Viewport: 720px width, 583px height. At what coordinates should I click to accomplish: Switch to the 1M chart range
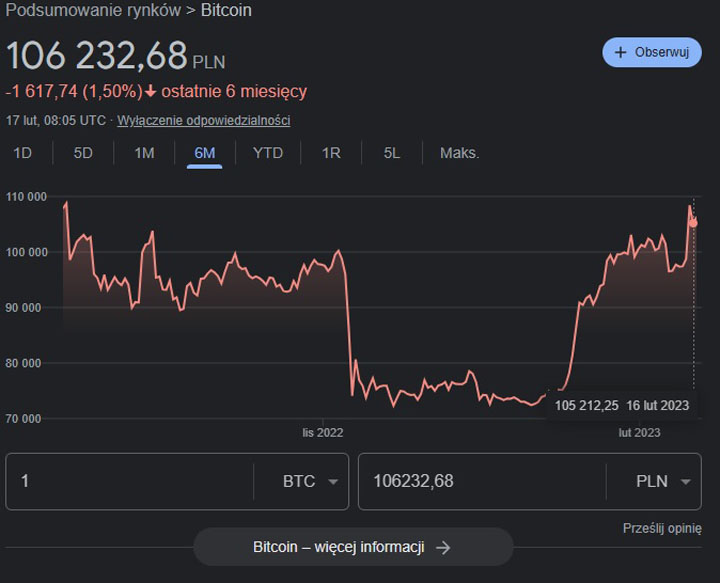click(144, 153)
